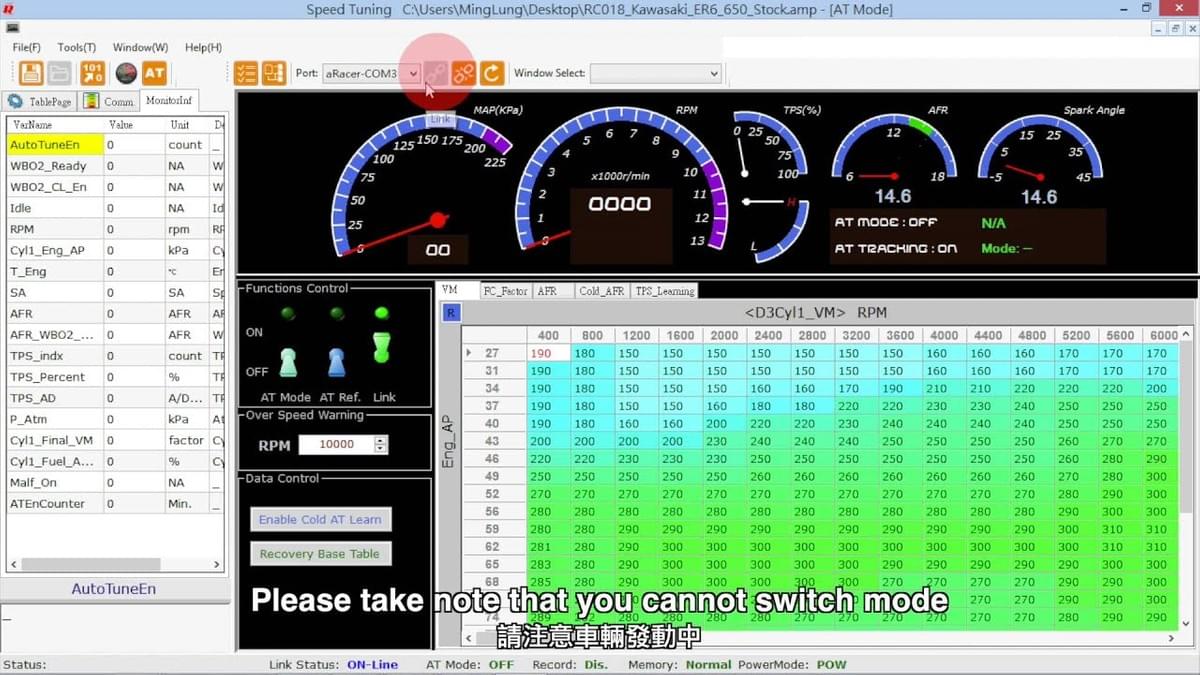Switch to the Comm tab

(x=108, y=101)
